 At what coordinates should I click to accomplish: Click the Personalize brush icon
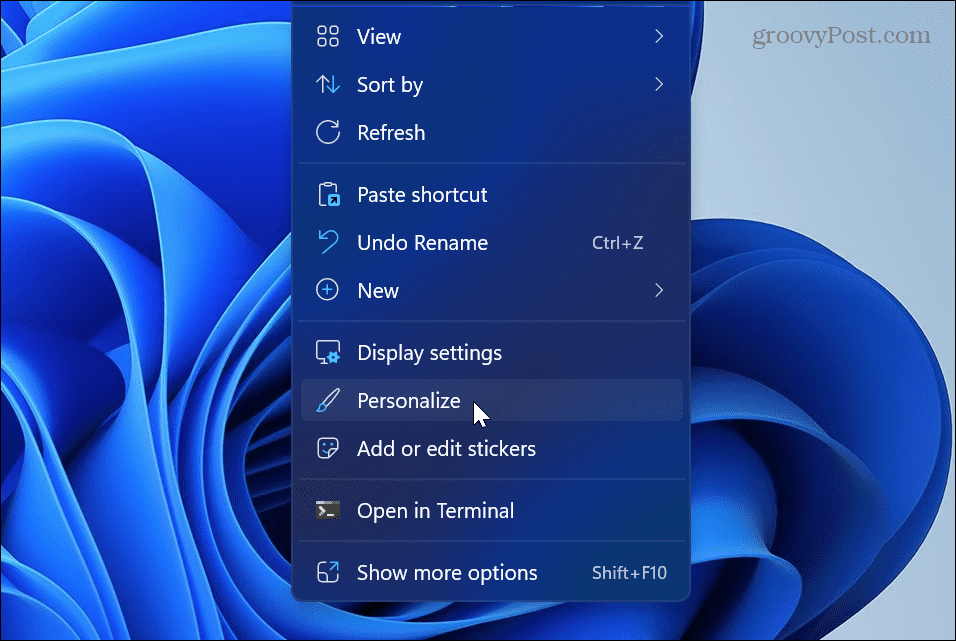pos(327,400)
